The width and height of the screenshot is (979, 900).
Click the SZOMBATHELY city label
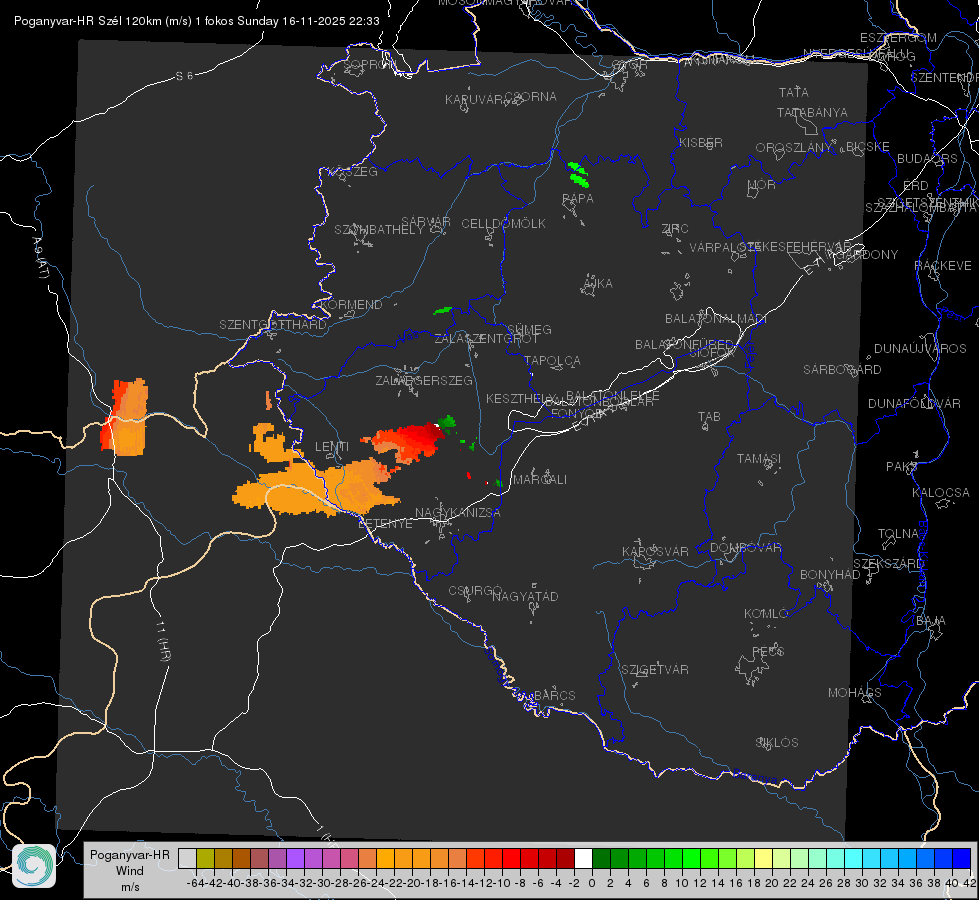[379, 230]
